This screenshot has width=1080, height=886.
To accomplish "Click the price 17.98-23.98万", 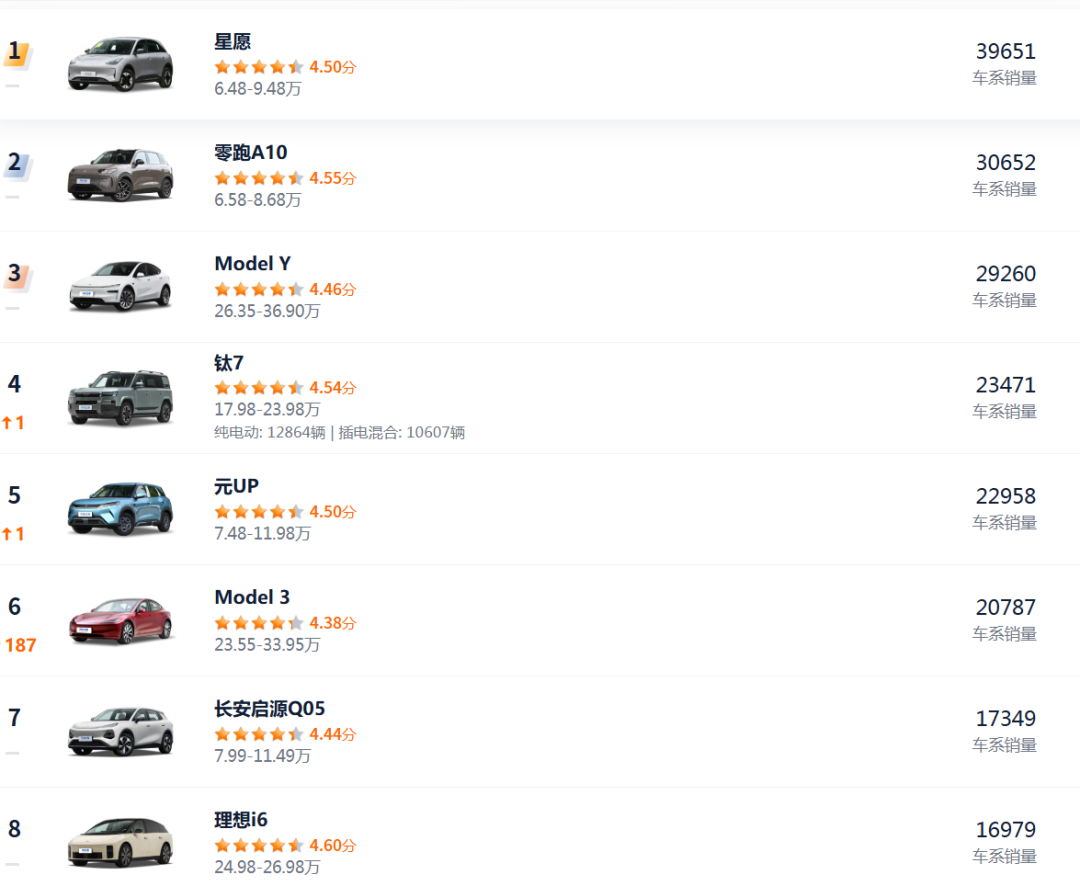I will pos(267,410).
